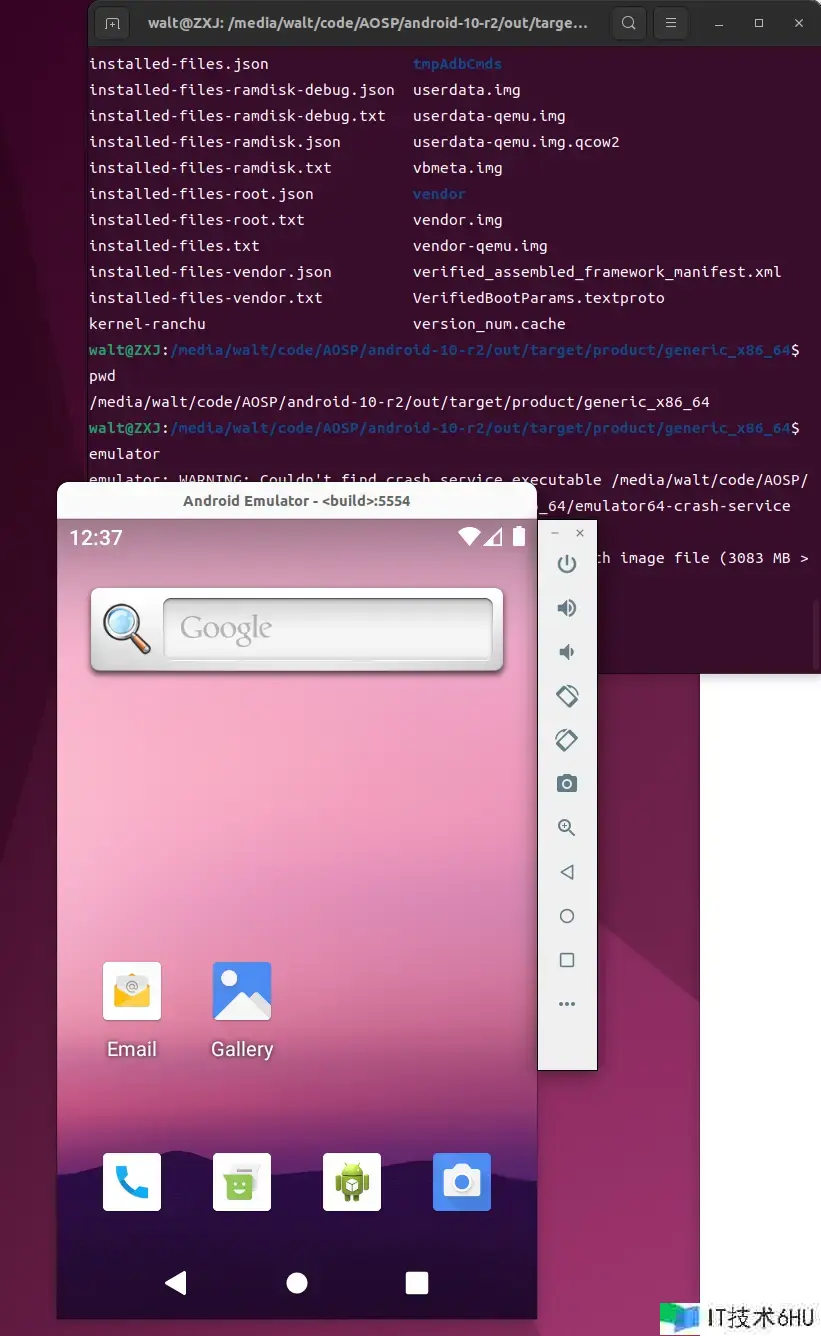Rotate emulator device left
821x1336 pixels.
[x=567, y=696]
